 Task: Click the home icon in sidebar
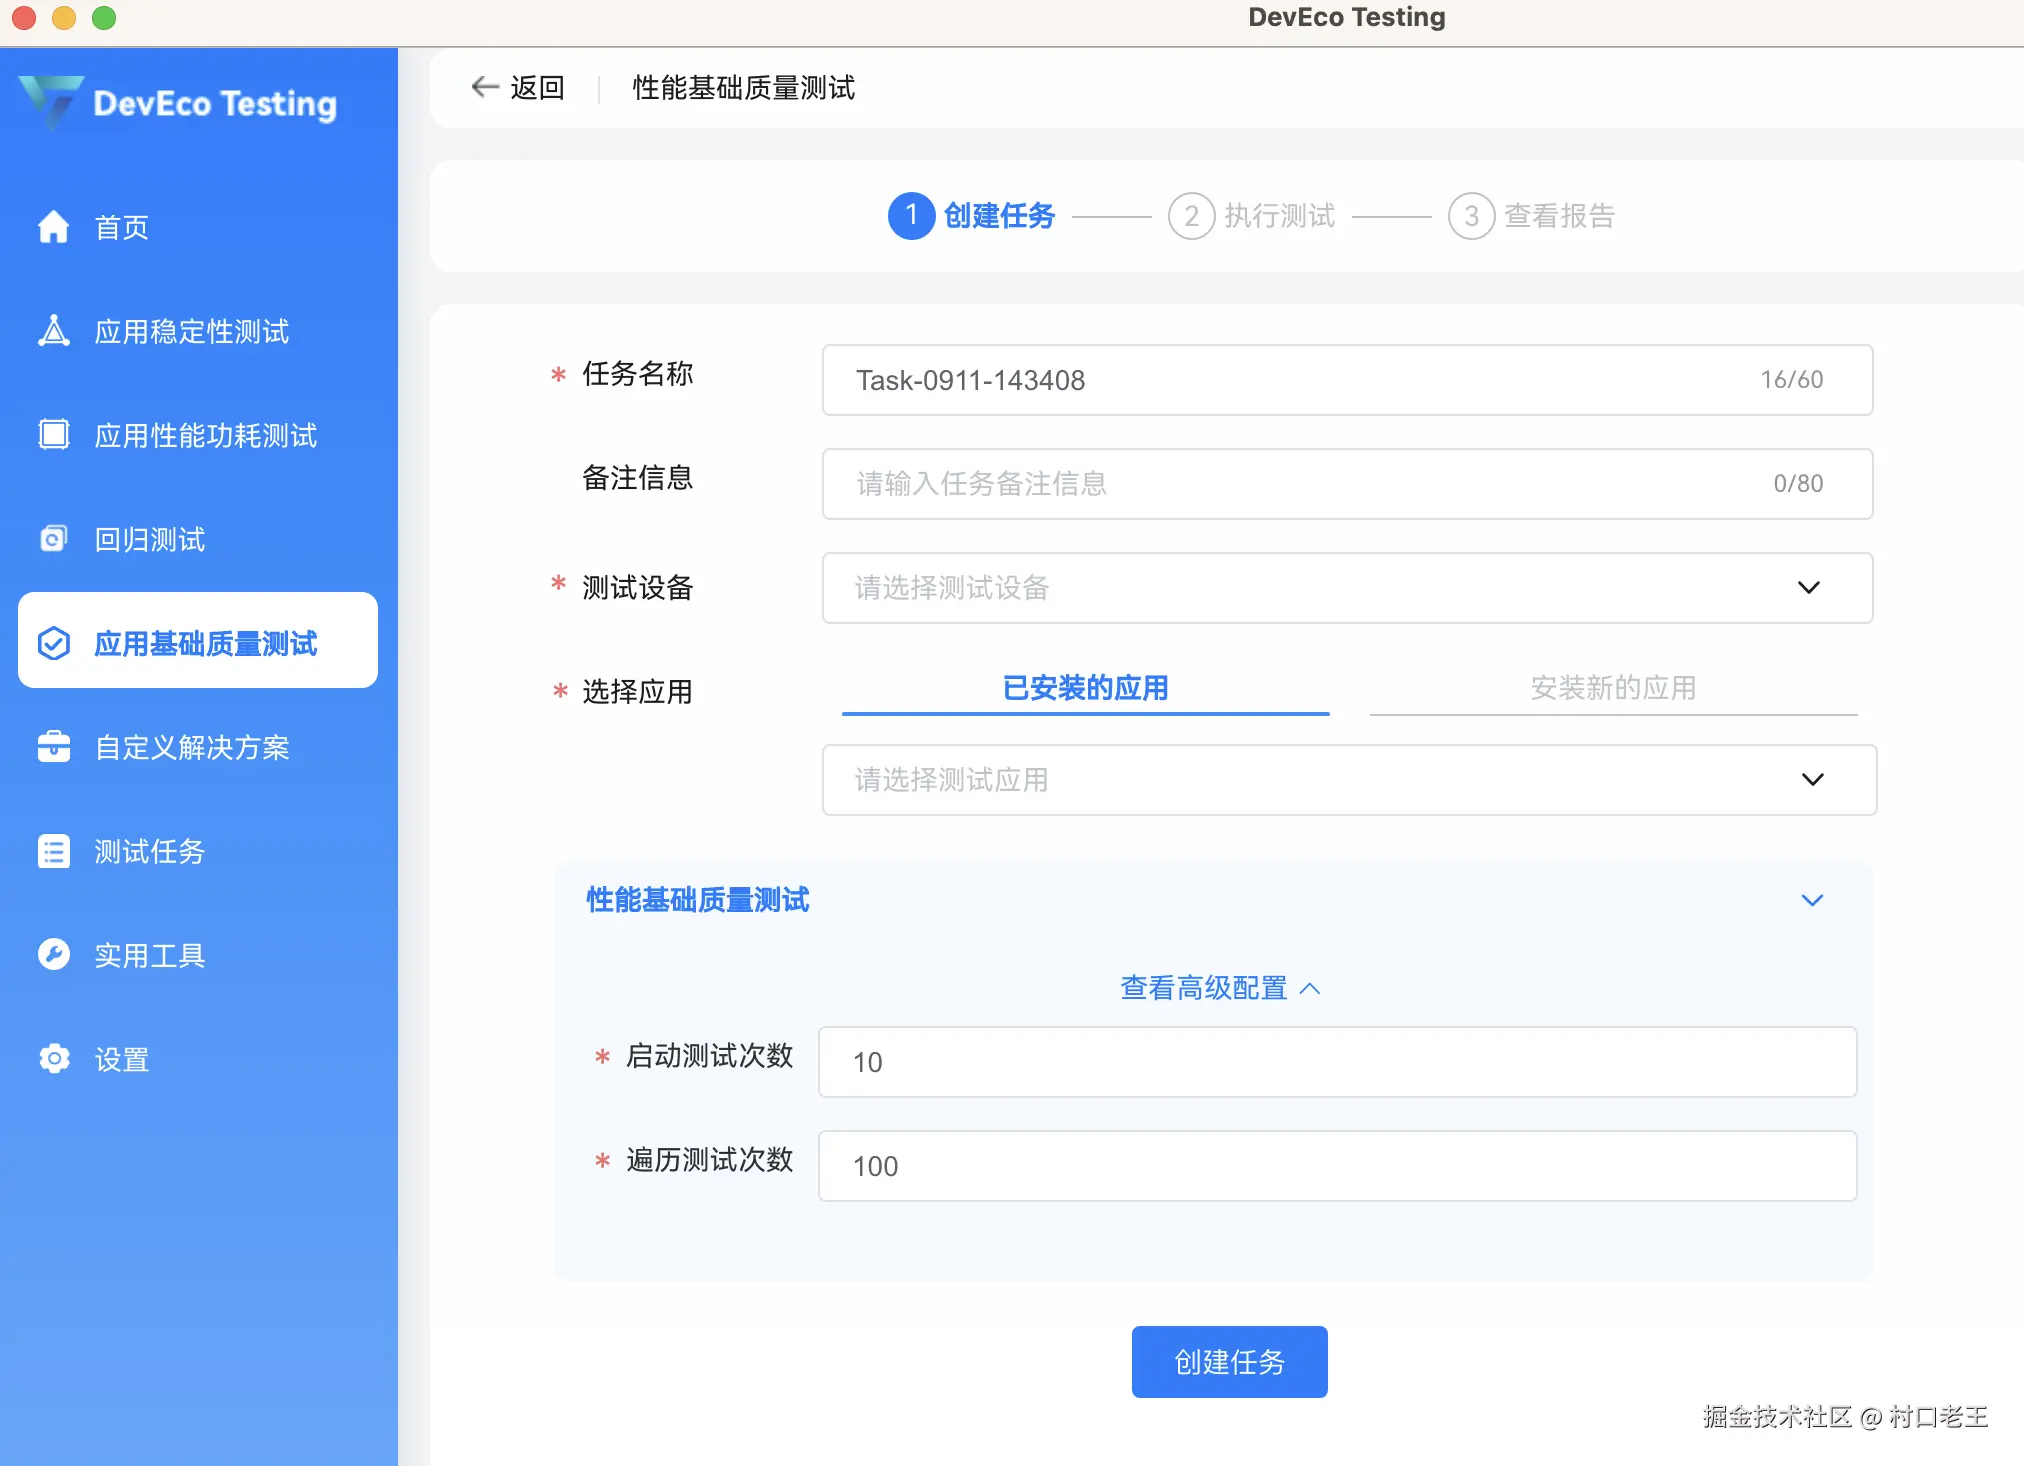(53, 227)
